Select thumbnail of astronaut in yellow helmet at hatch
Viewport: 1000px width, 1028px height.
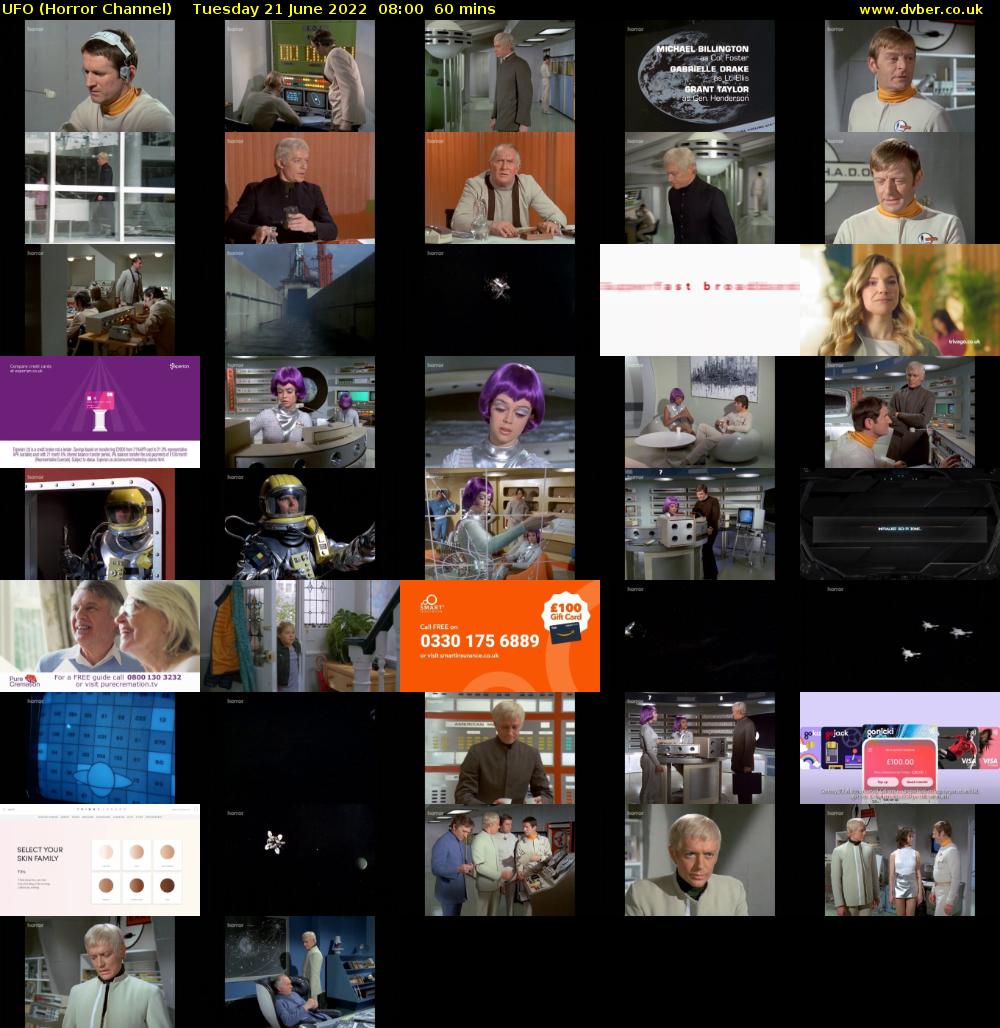pos(100,524)
